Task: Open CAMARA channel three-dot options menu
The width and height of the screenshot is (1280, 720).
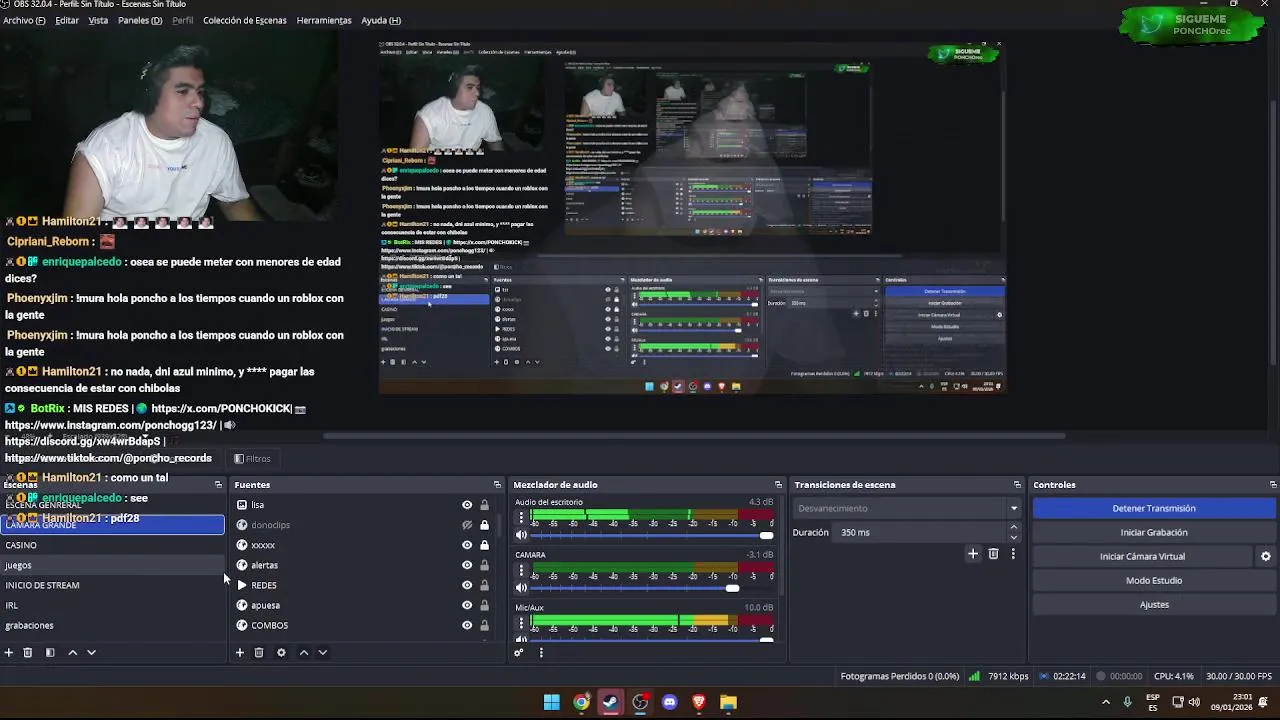Action: point(521,571)
